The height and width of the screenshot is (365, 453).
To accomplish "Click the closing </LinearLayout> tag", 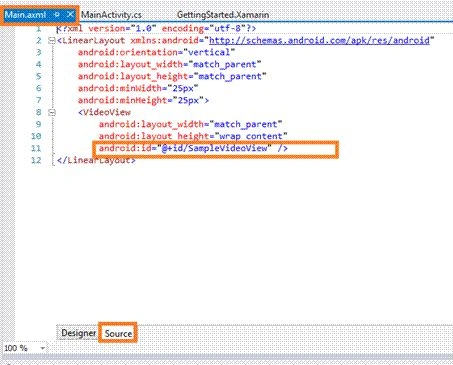I will click(96, 160).
